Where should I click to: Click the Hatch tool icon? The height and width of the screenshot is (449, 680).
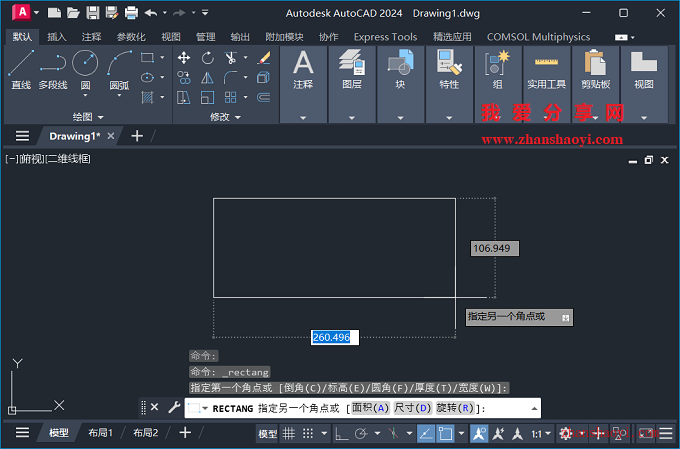click(x=147, y=97)
